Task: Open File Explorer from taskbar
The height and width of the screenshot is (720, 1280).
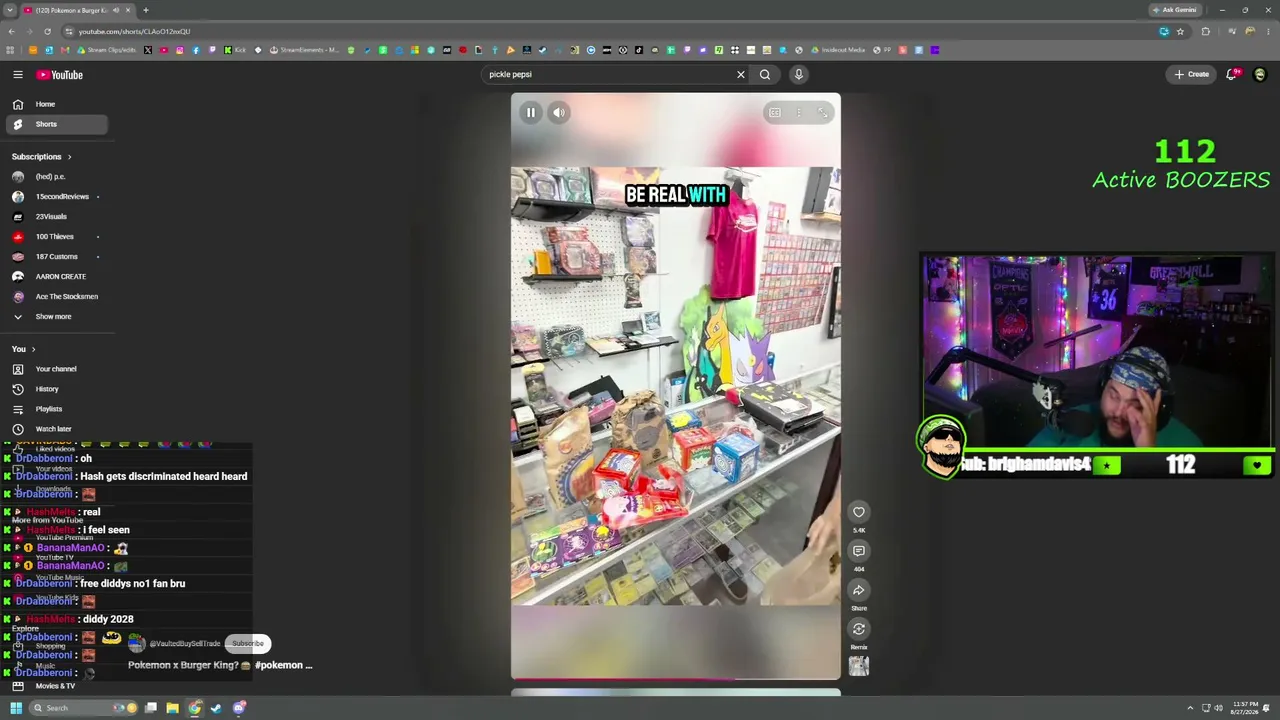Action: coord(173,709)
